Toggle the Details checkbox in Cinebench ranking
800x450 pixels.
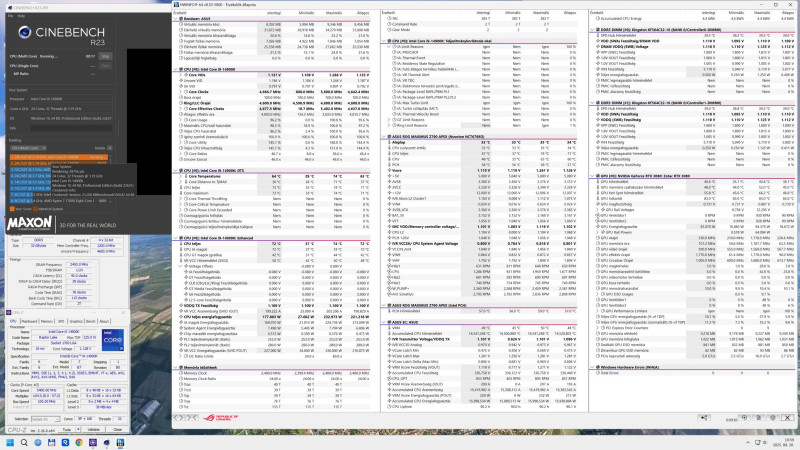[x=110, y=148]
